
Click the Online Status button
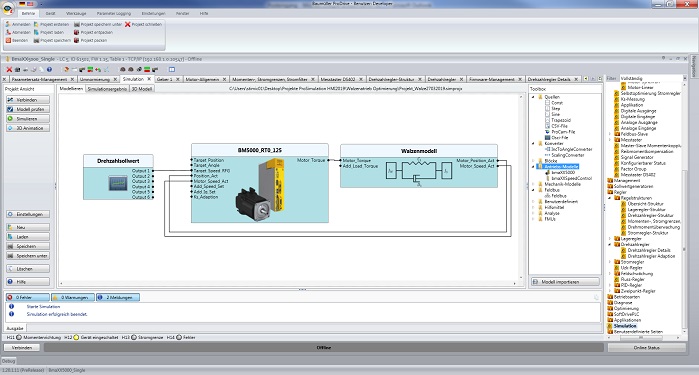646,347
